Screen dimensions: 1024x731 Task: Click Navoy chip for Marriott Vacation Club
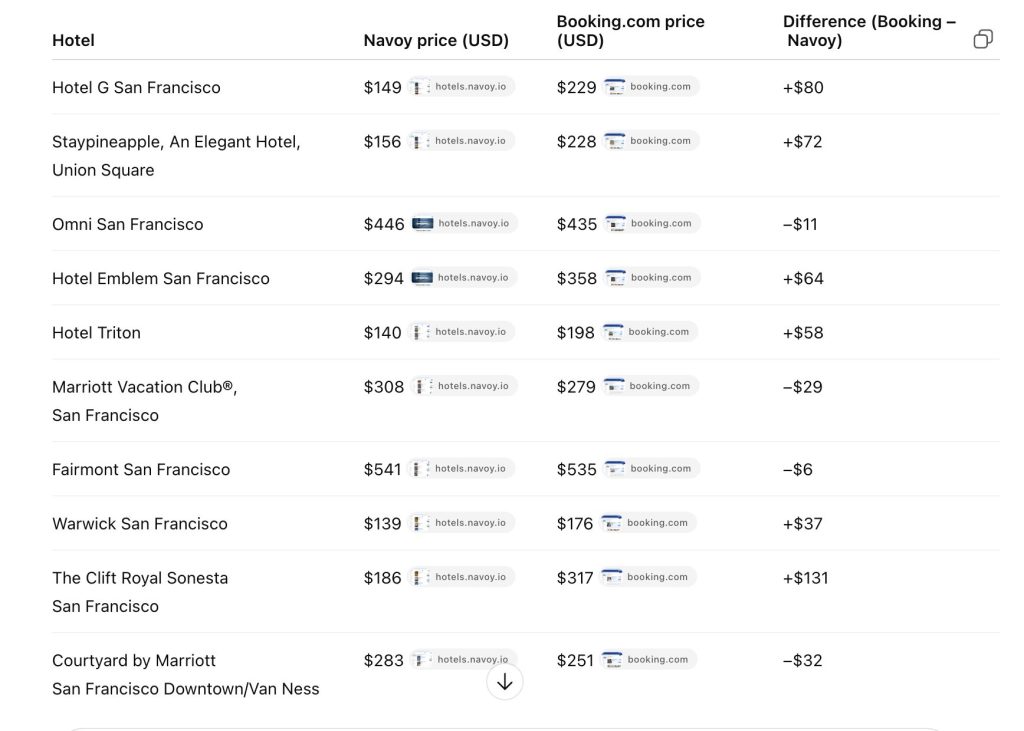click(464, 386)
